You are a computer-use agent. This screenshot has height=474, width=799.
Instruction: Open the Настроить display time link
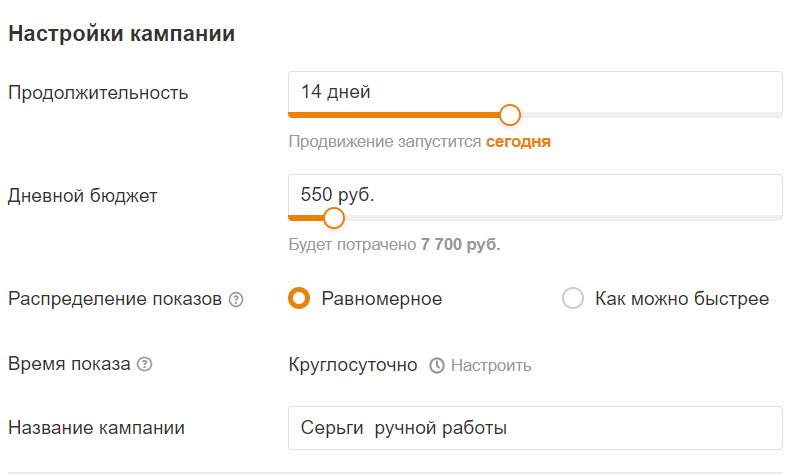click(490, 365)
